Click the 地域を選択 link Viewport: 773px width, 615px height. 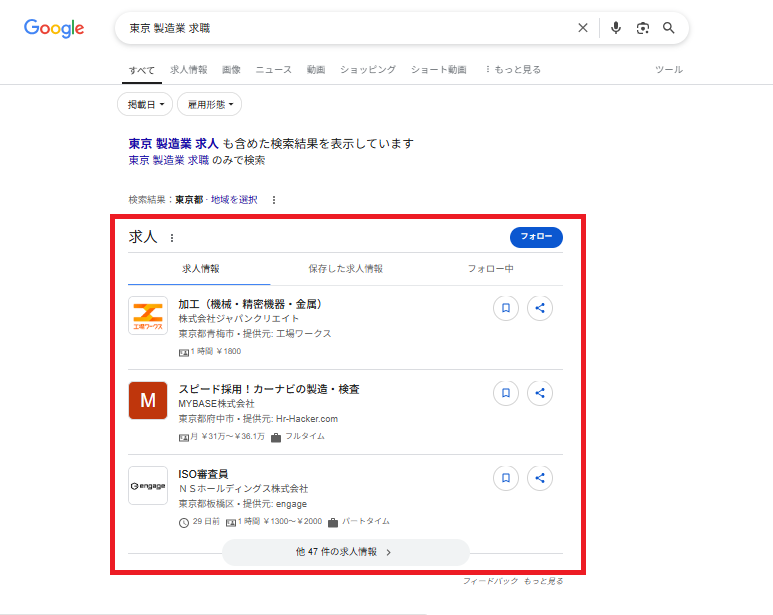click(x=234, y=200)
